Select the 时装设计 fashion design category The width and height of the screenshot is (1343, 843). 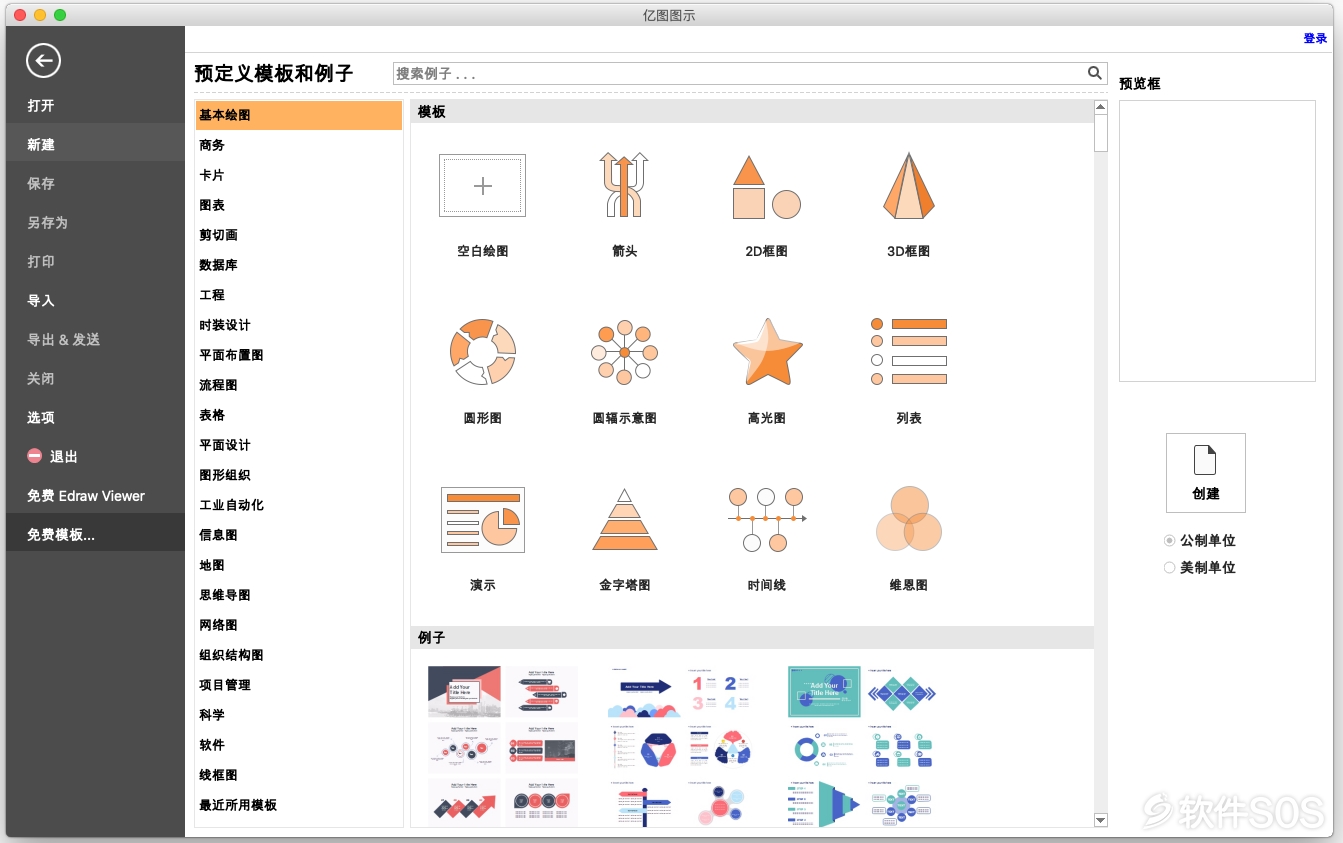tap(299, 325)
